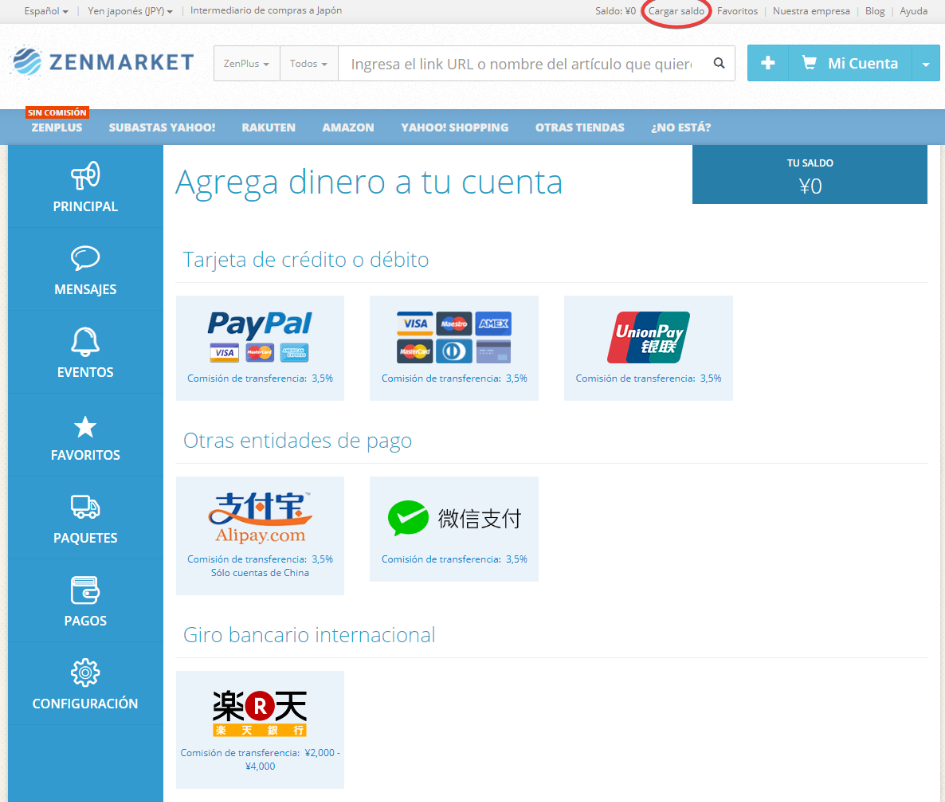Click UnionPay's Comisión de transferencia 3,5% text
Viewport: 945px width, 802px height.
(648, 378)
